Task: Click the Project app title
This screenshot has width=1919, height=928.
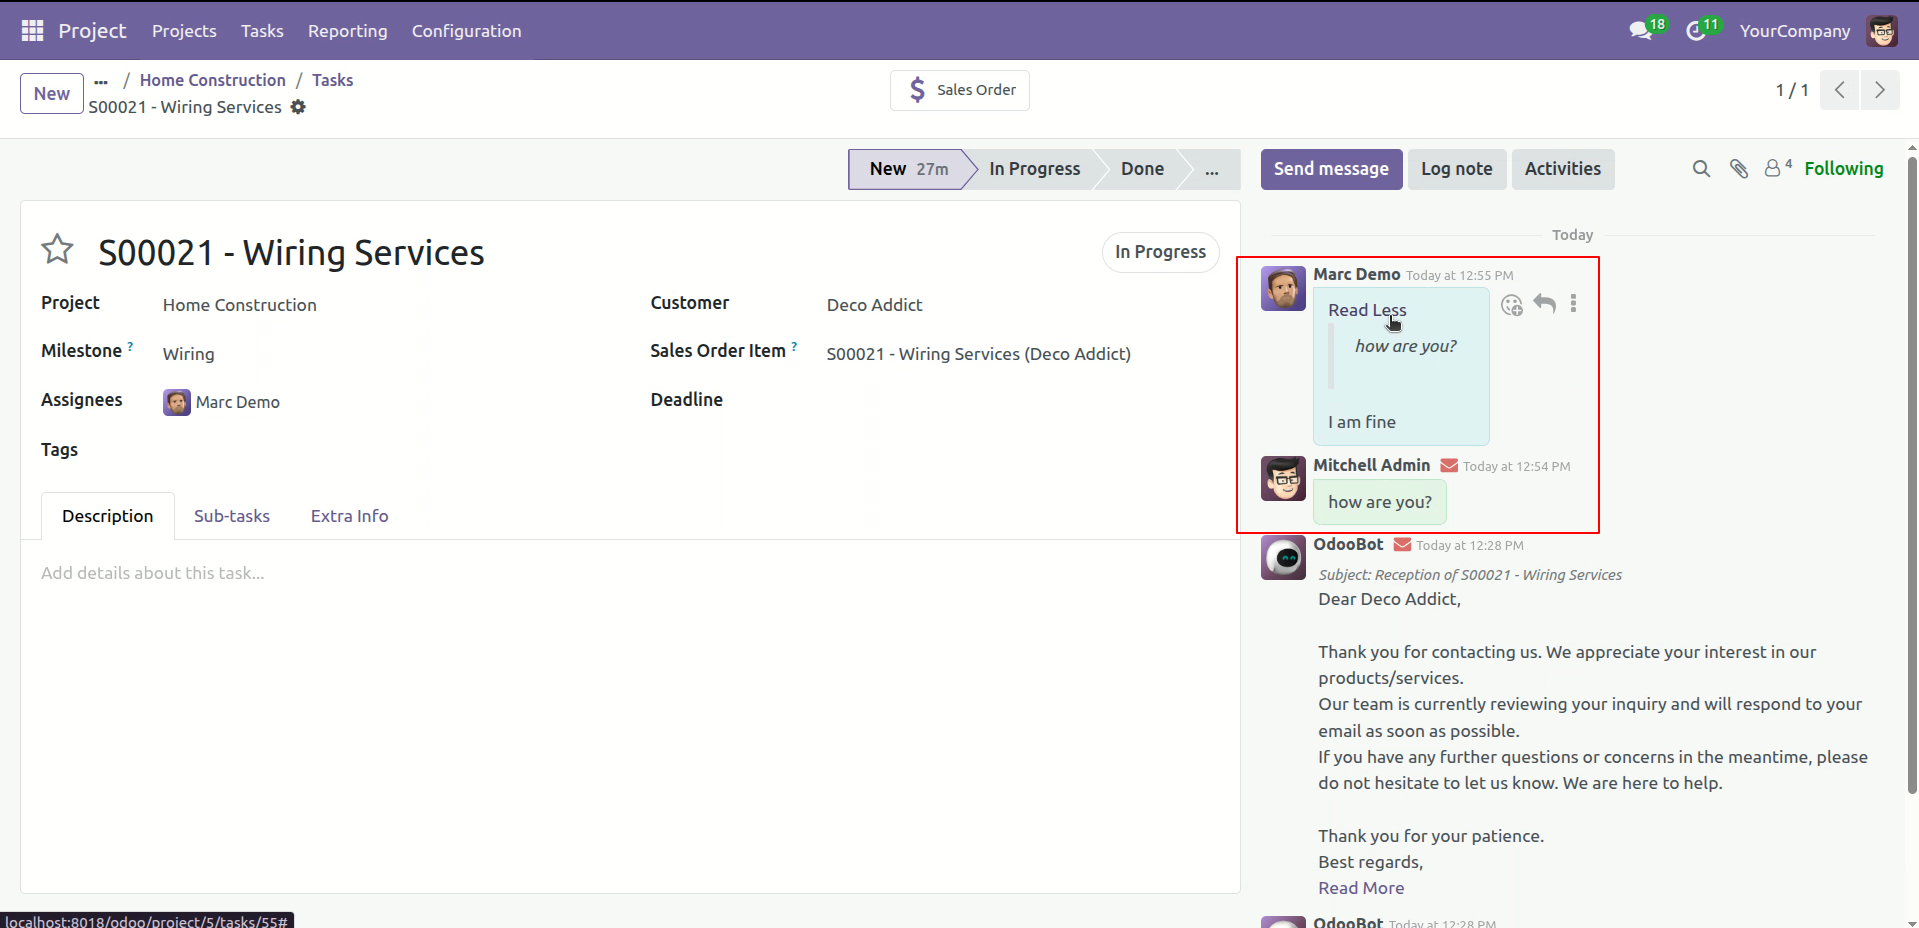Action: [x=92, y=31]
